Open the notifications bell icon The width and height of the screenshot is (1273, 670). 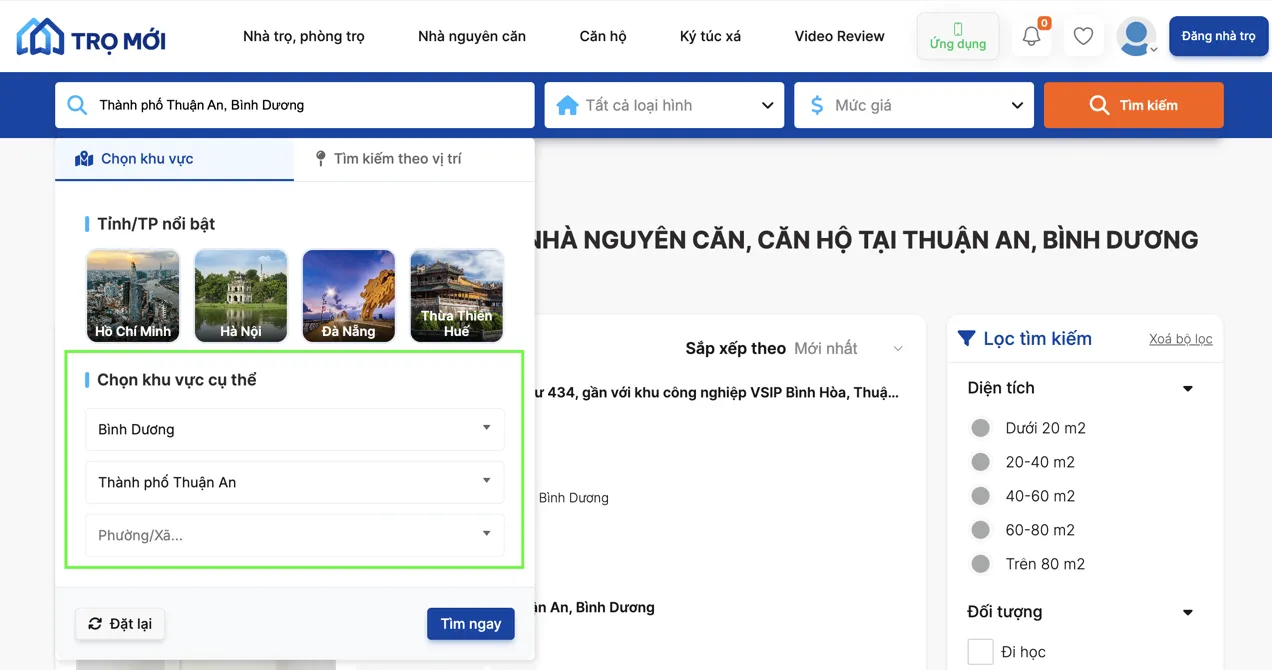click(1032, 36)
